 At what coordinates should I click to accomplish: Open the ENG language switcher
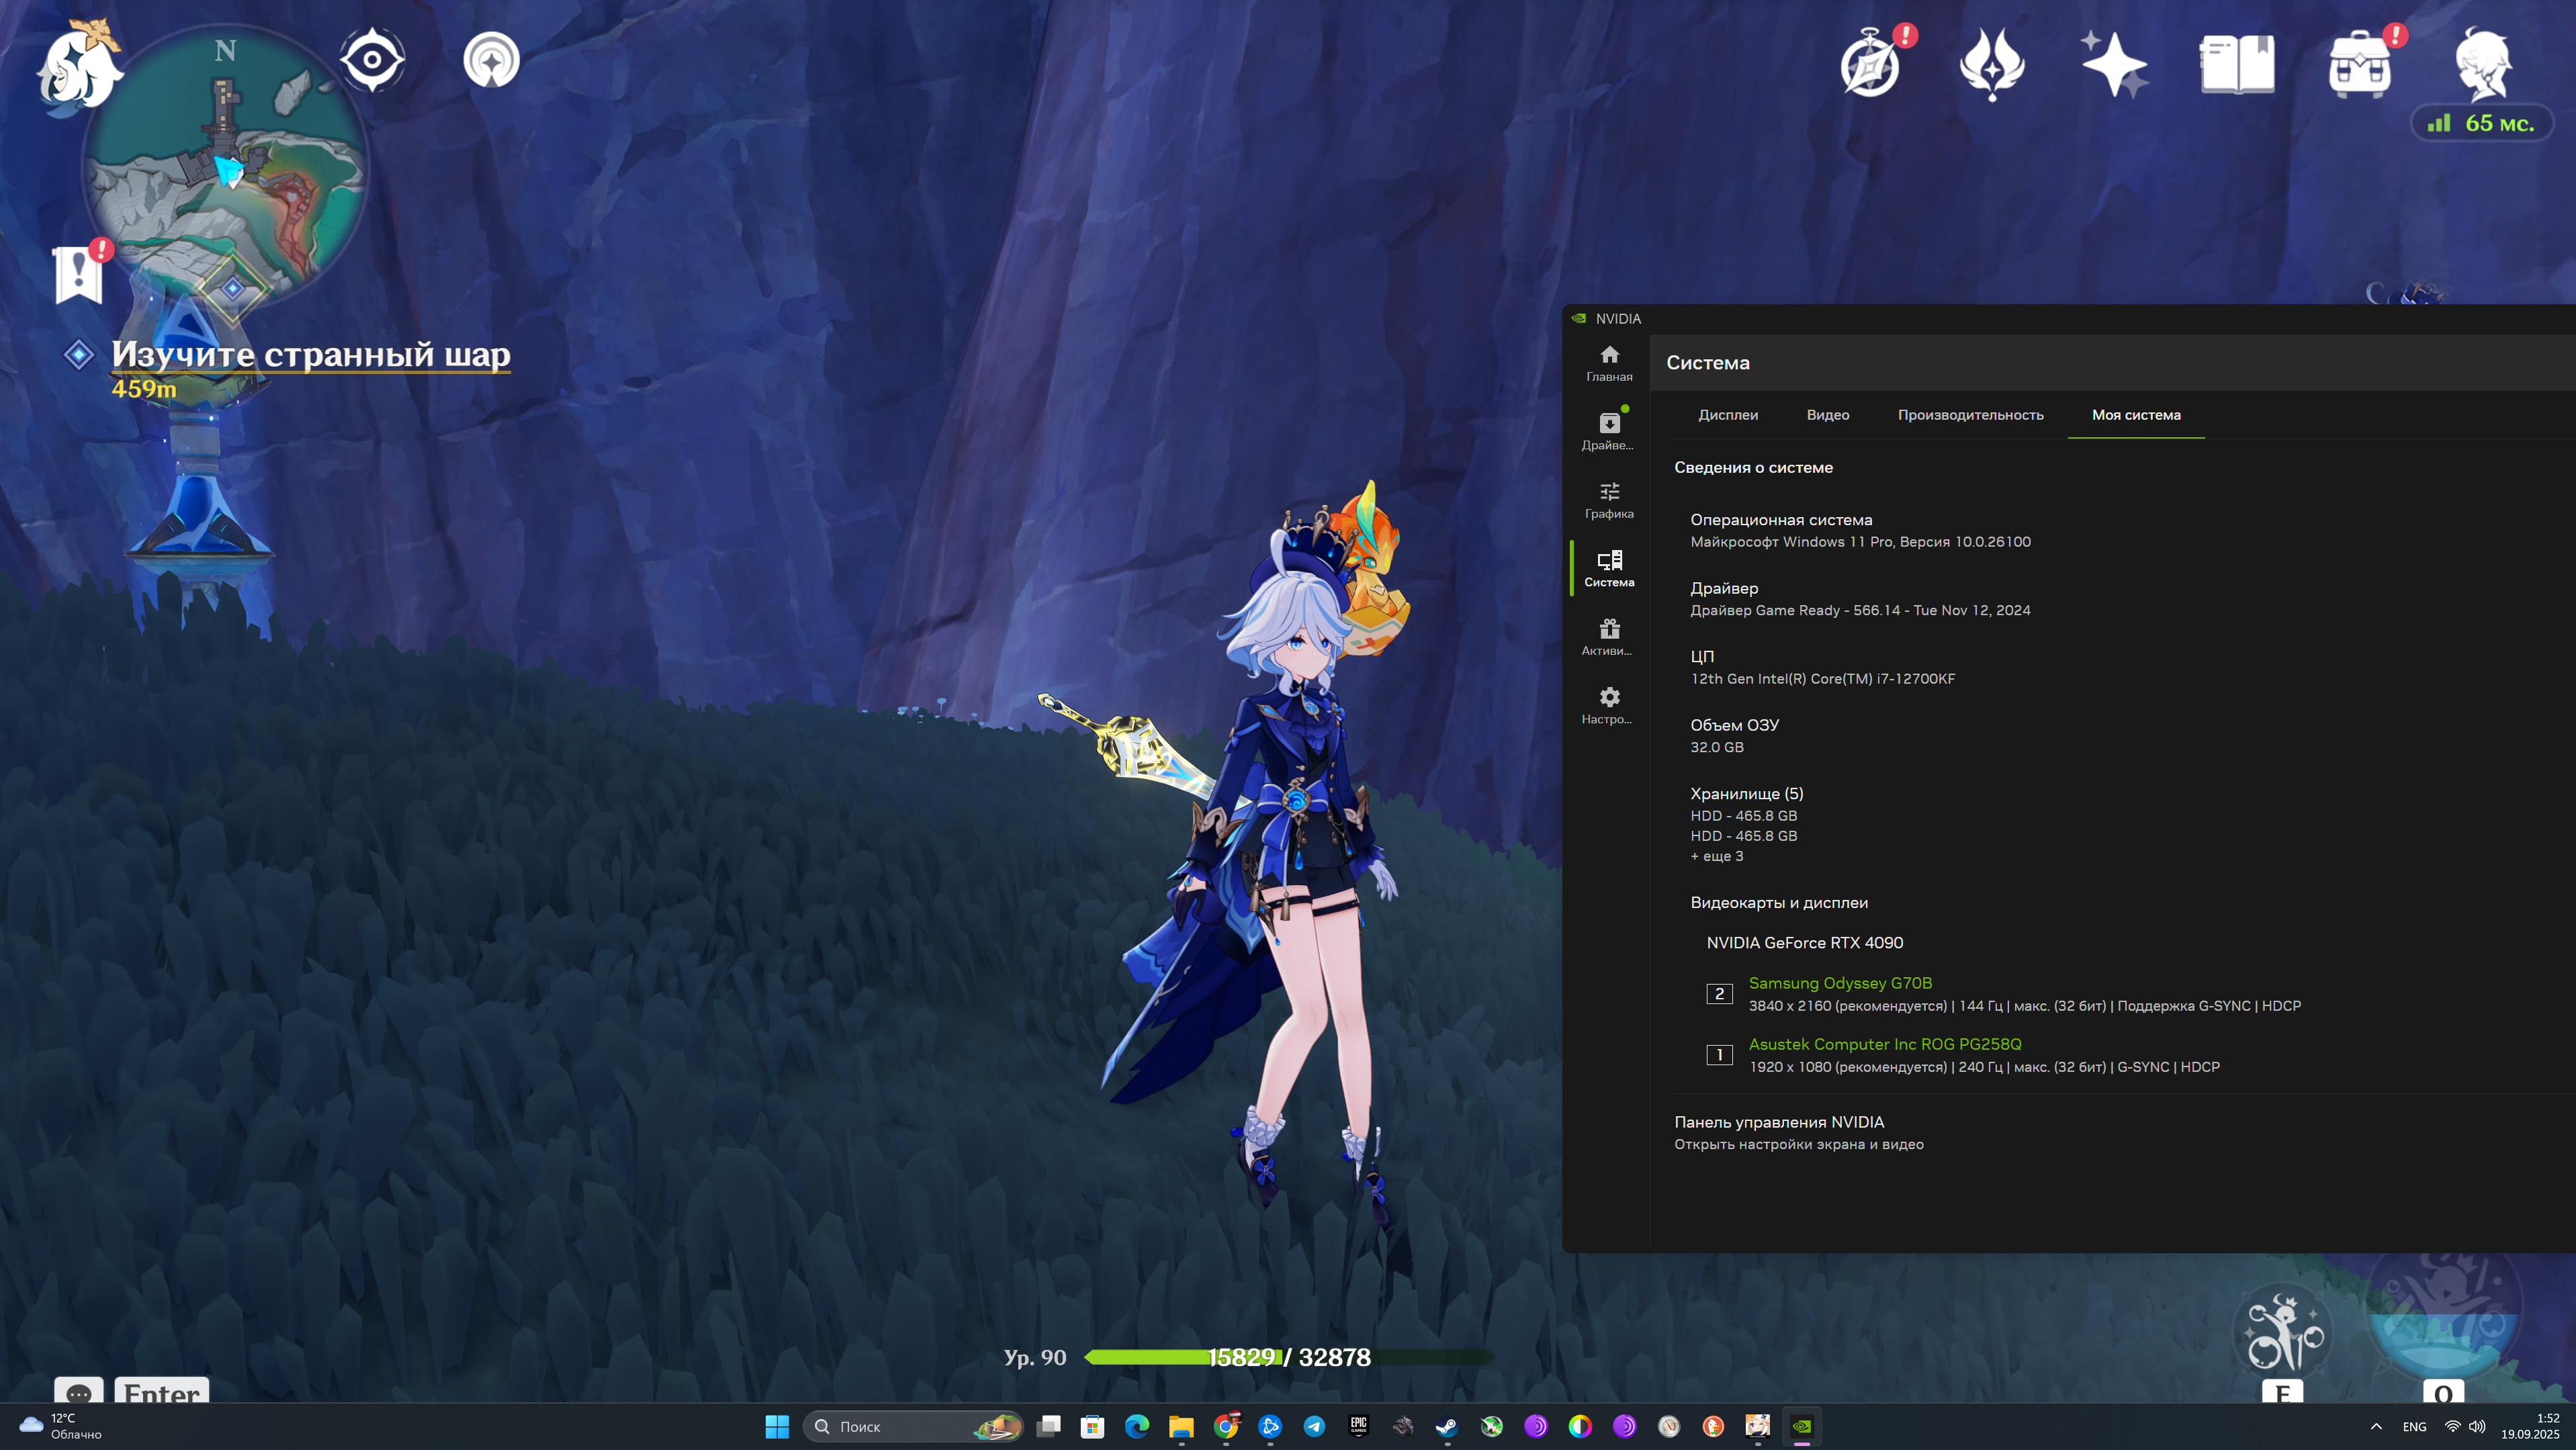(x=2414, y=1426)
